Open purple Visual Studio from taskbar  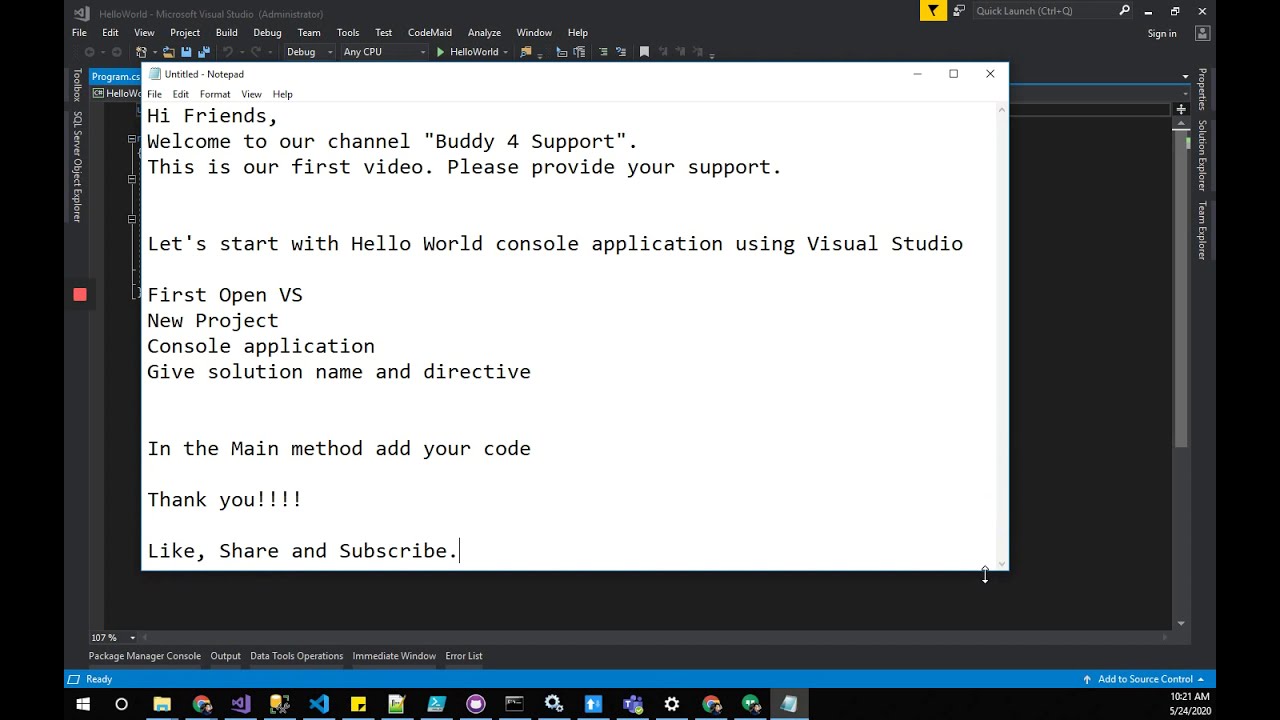coord(241,704)
